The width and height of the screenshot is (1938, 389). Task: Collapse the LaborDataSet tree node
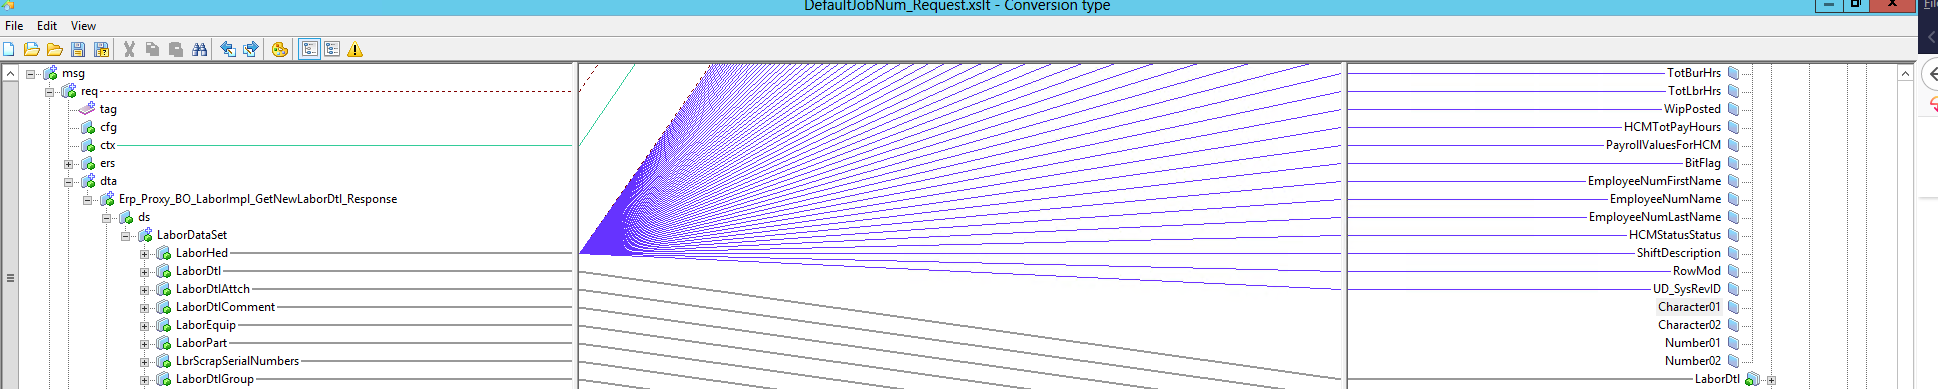tap(126, 236)
